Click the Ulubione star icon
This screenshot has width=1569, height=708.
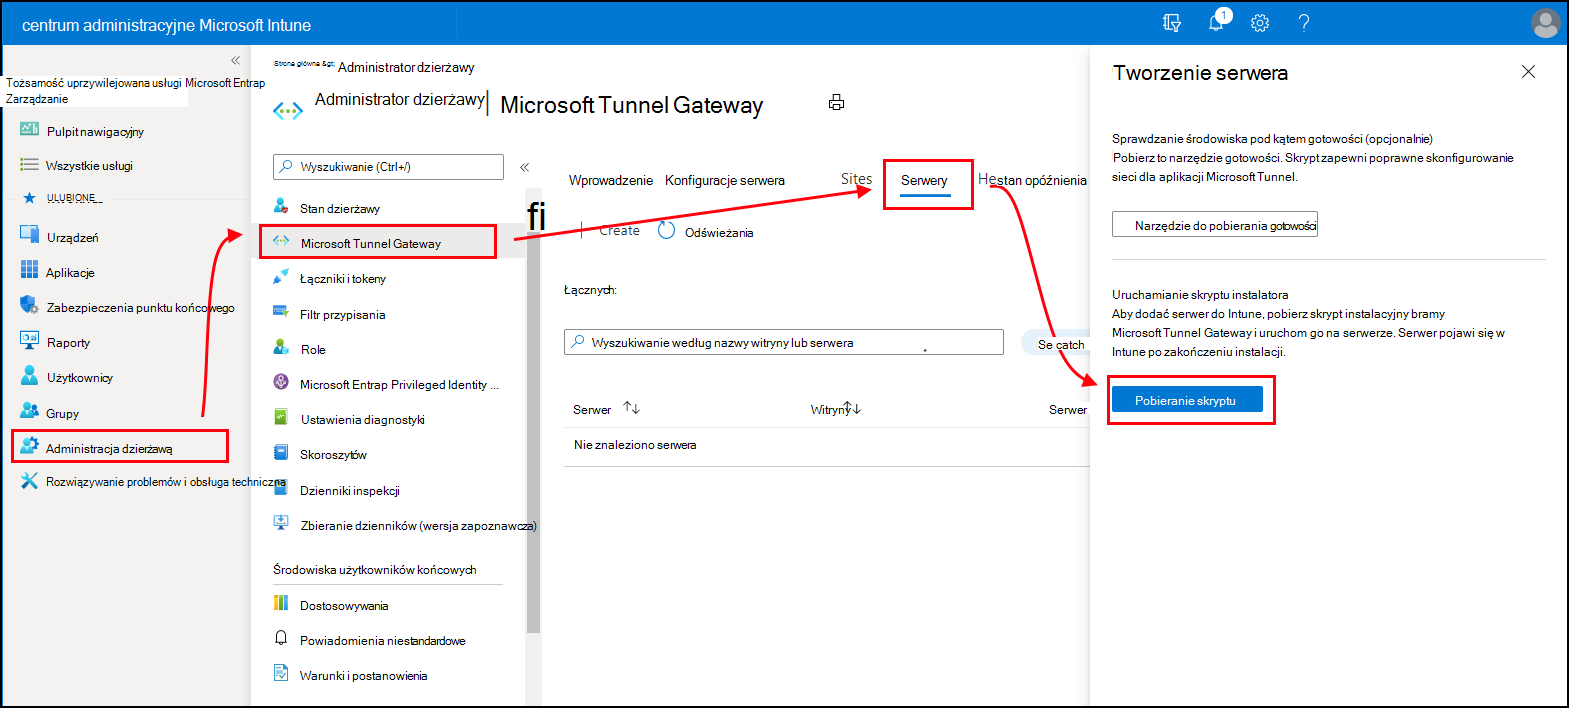tap(29, 198)
